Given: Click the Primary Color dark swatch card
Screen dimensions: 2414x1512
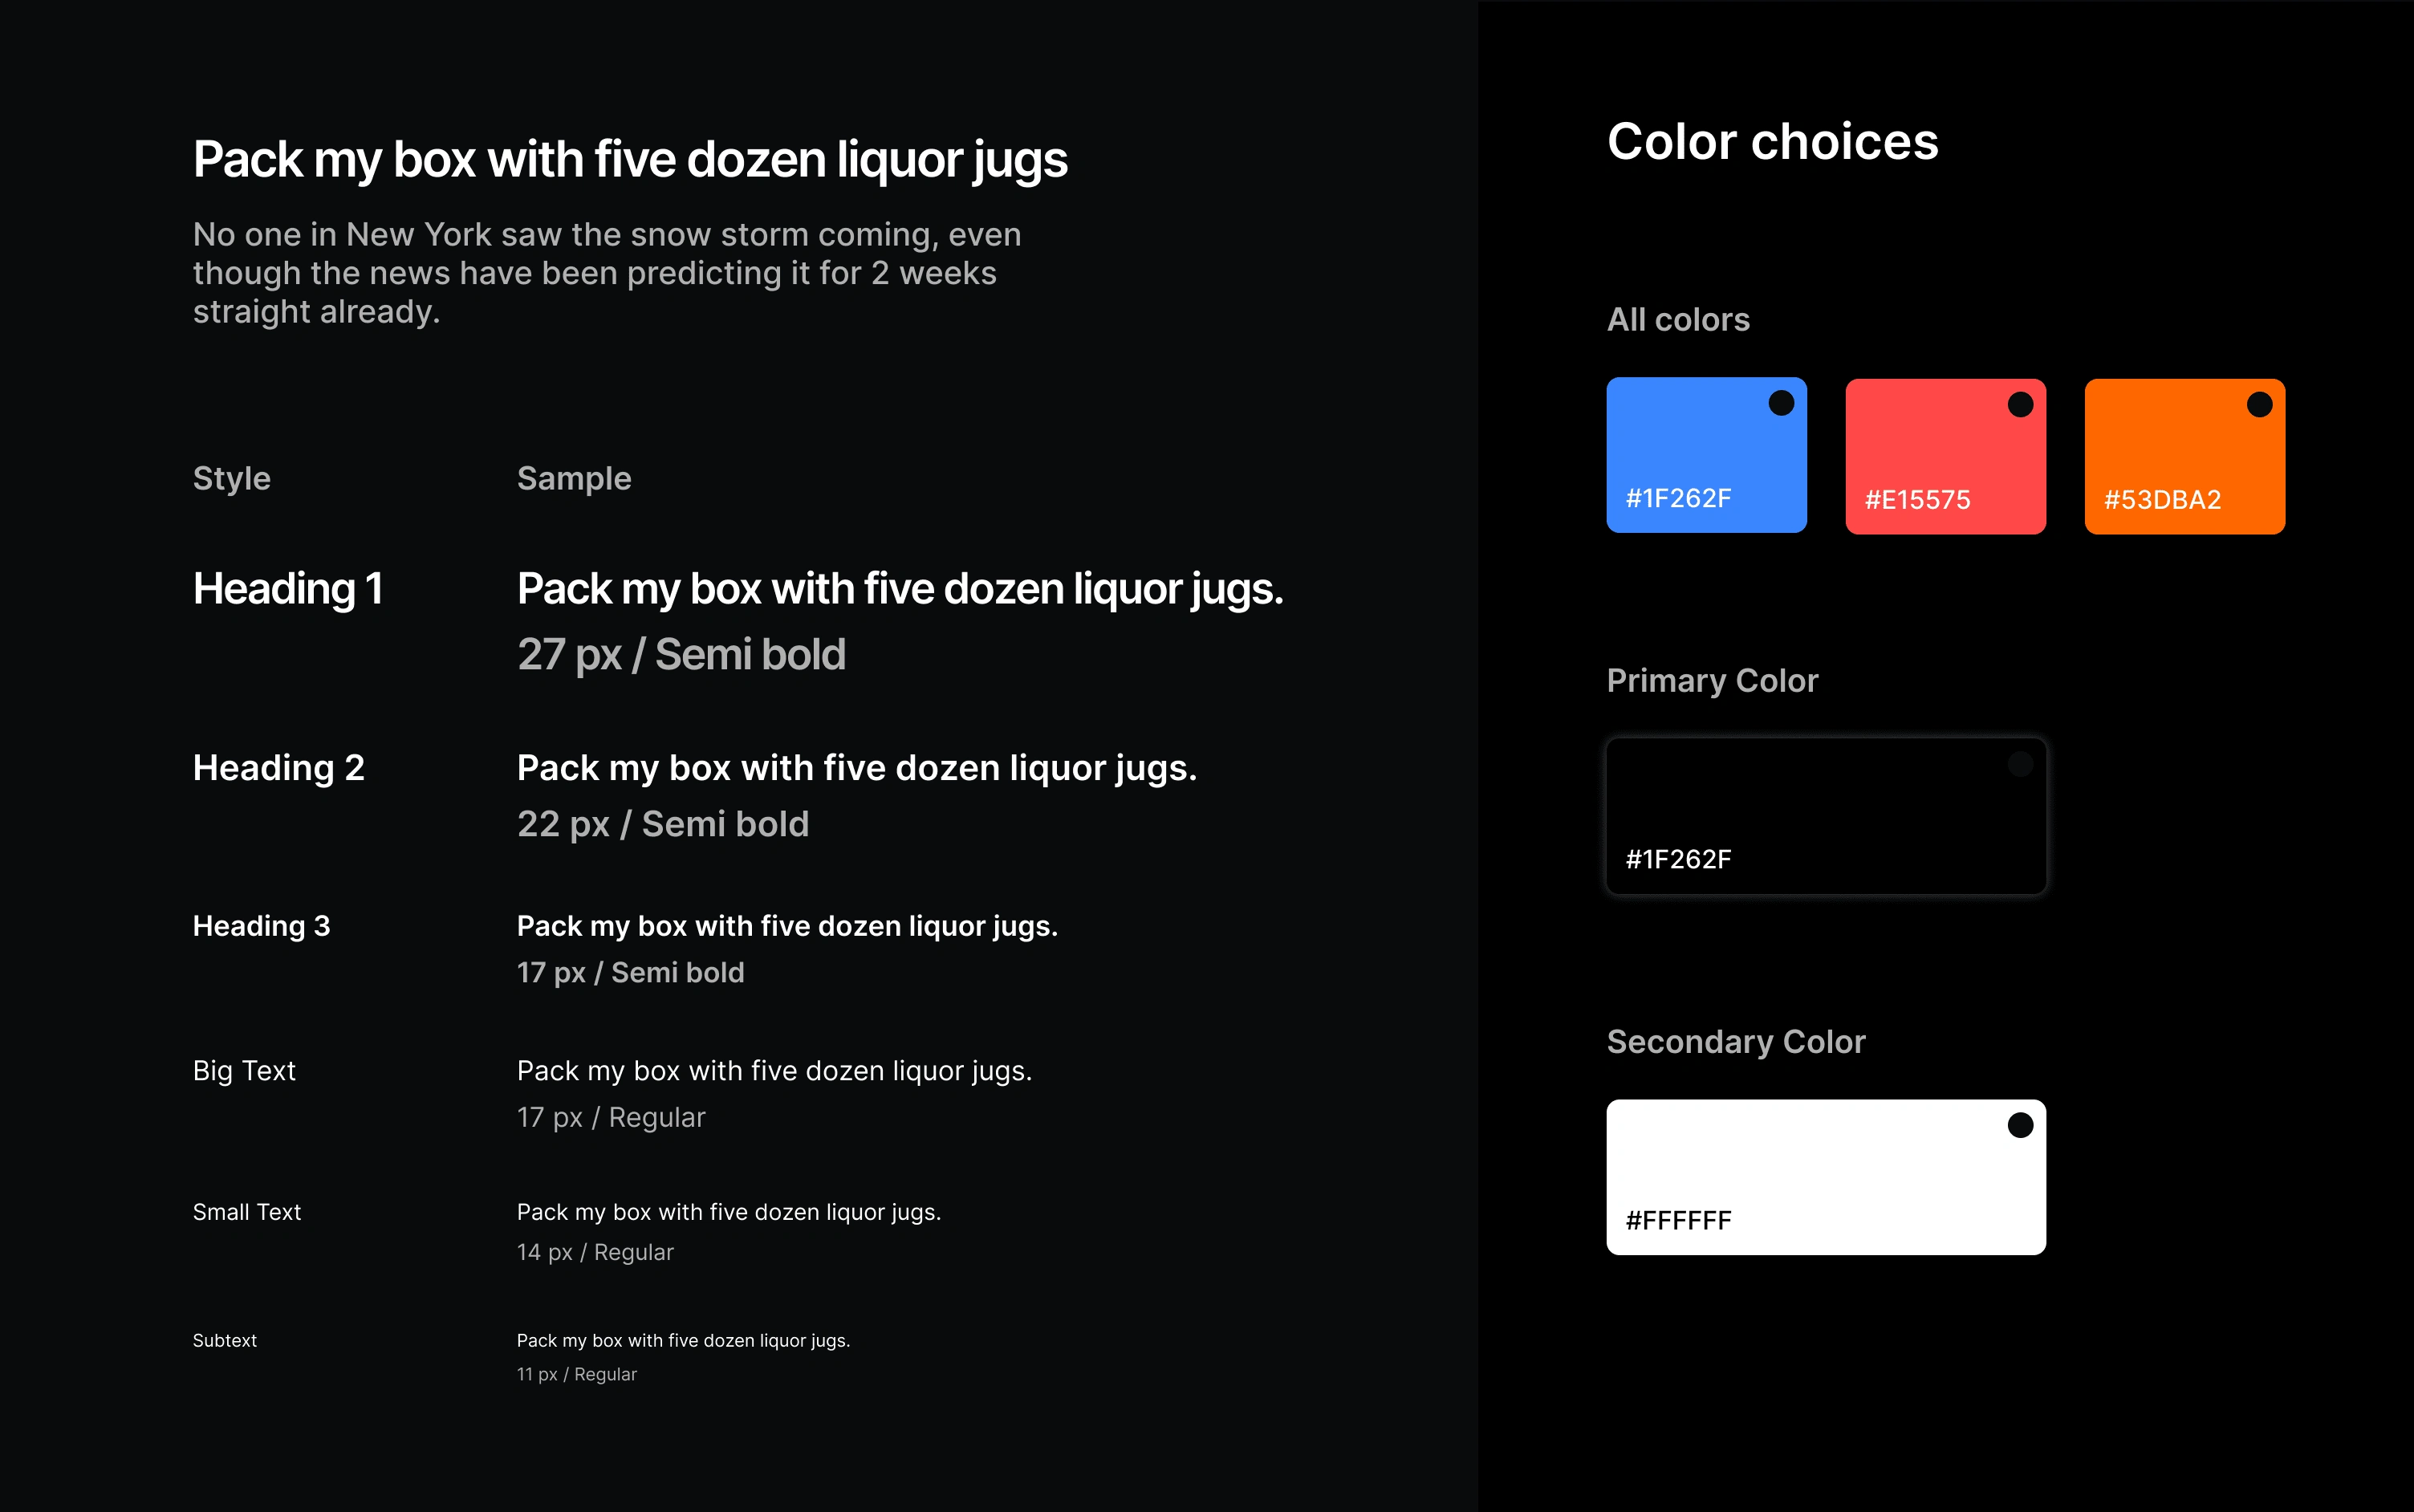Looking at the screenshot, I should click(1826, 816).
